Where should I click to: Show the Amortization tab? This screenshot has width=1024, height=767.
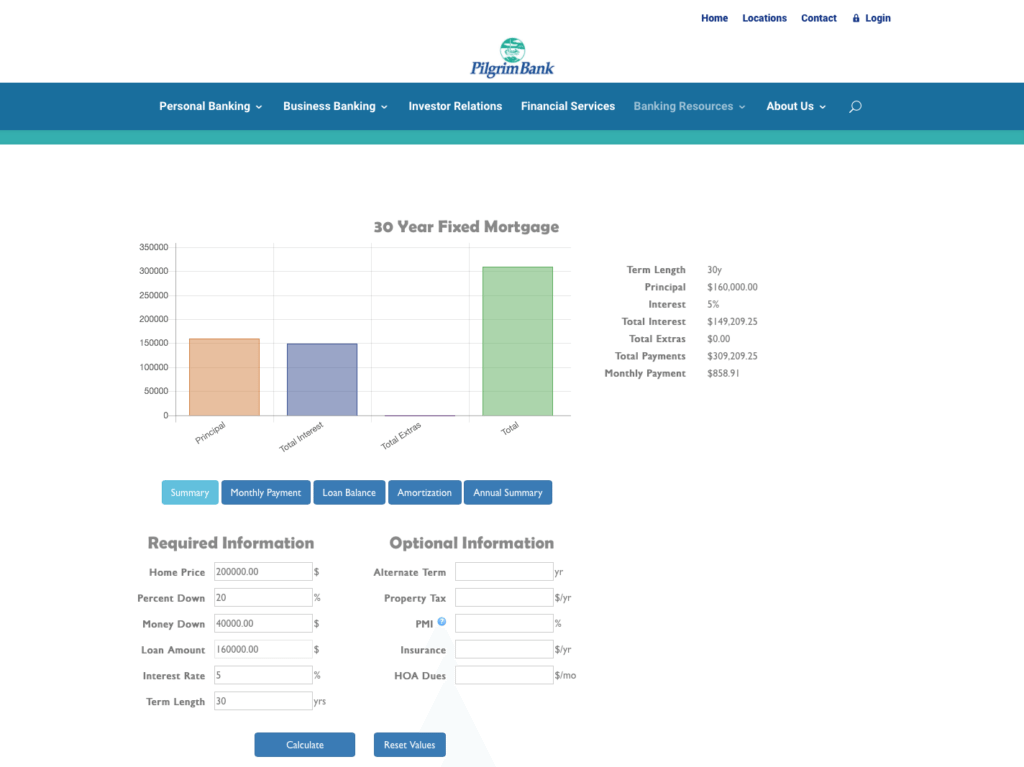pyautogui.click(x=424, y=493)
